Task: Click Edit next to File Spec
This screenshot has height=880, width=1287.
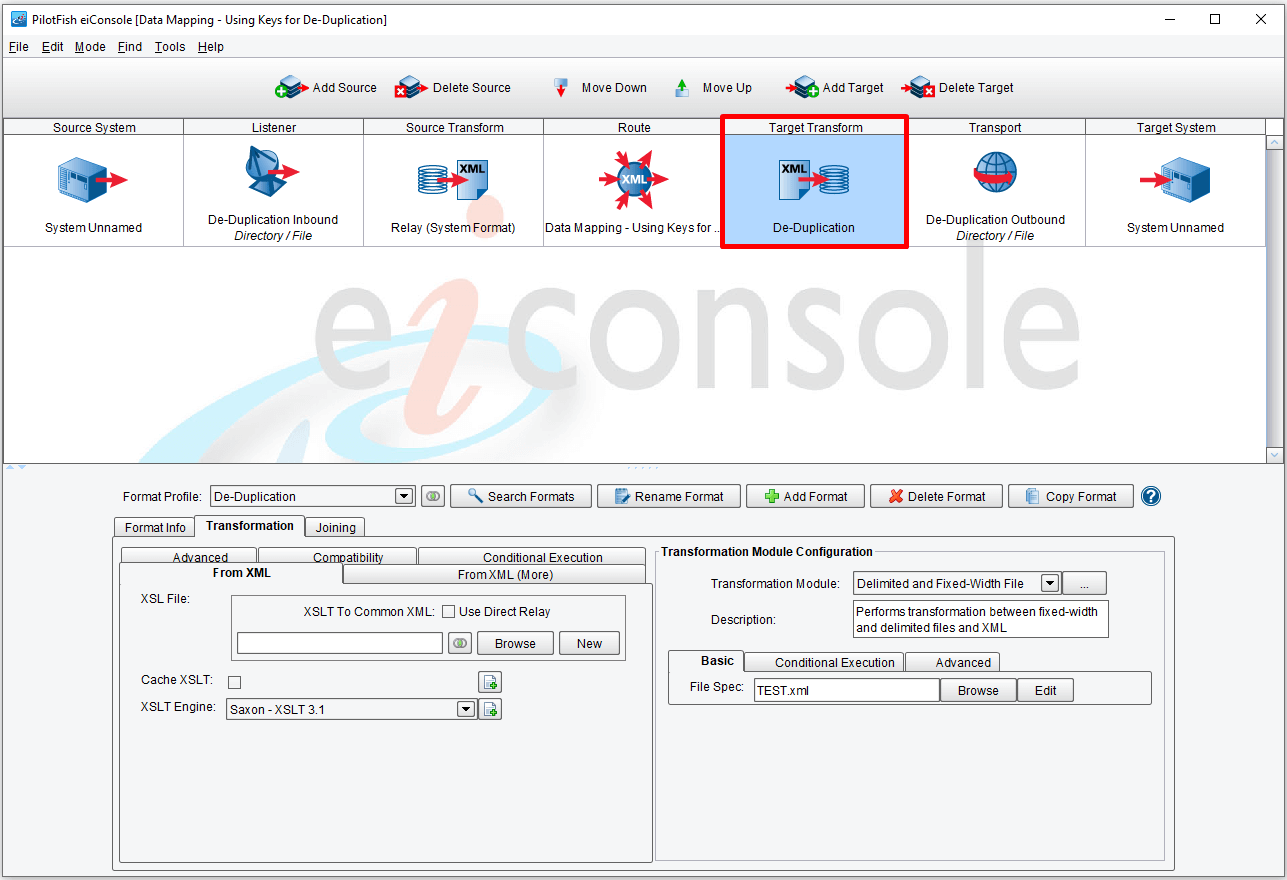Action: click(1045, 690)
